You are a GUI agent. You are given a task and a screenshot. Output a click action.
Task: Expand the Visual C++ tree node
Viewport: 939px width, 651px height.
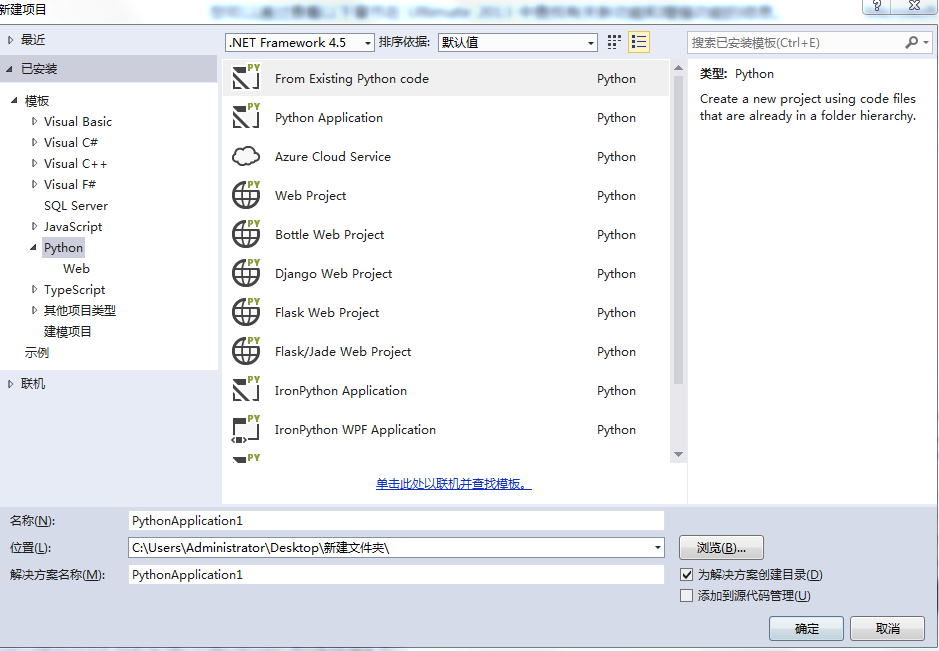coord(34,163)
